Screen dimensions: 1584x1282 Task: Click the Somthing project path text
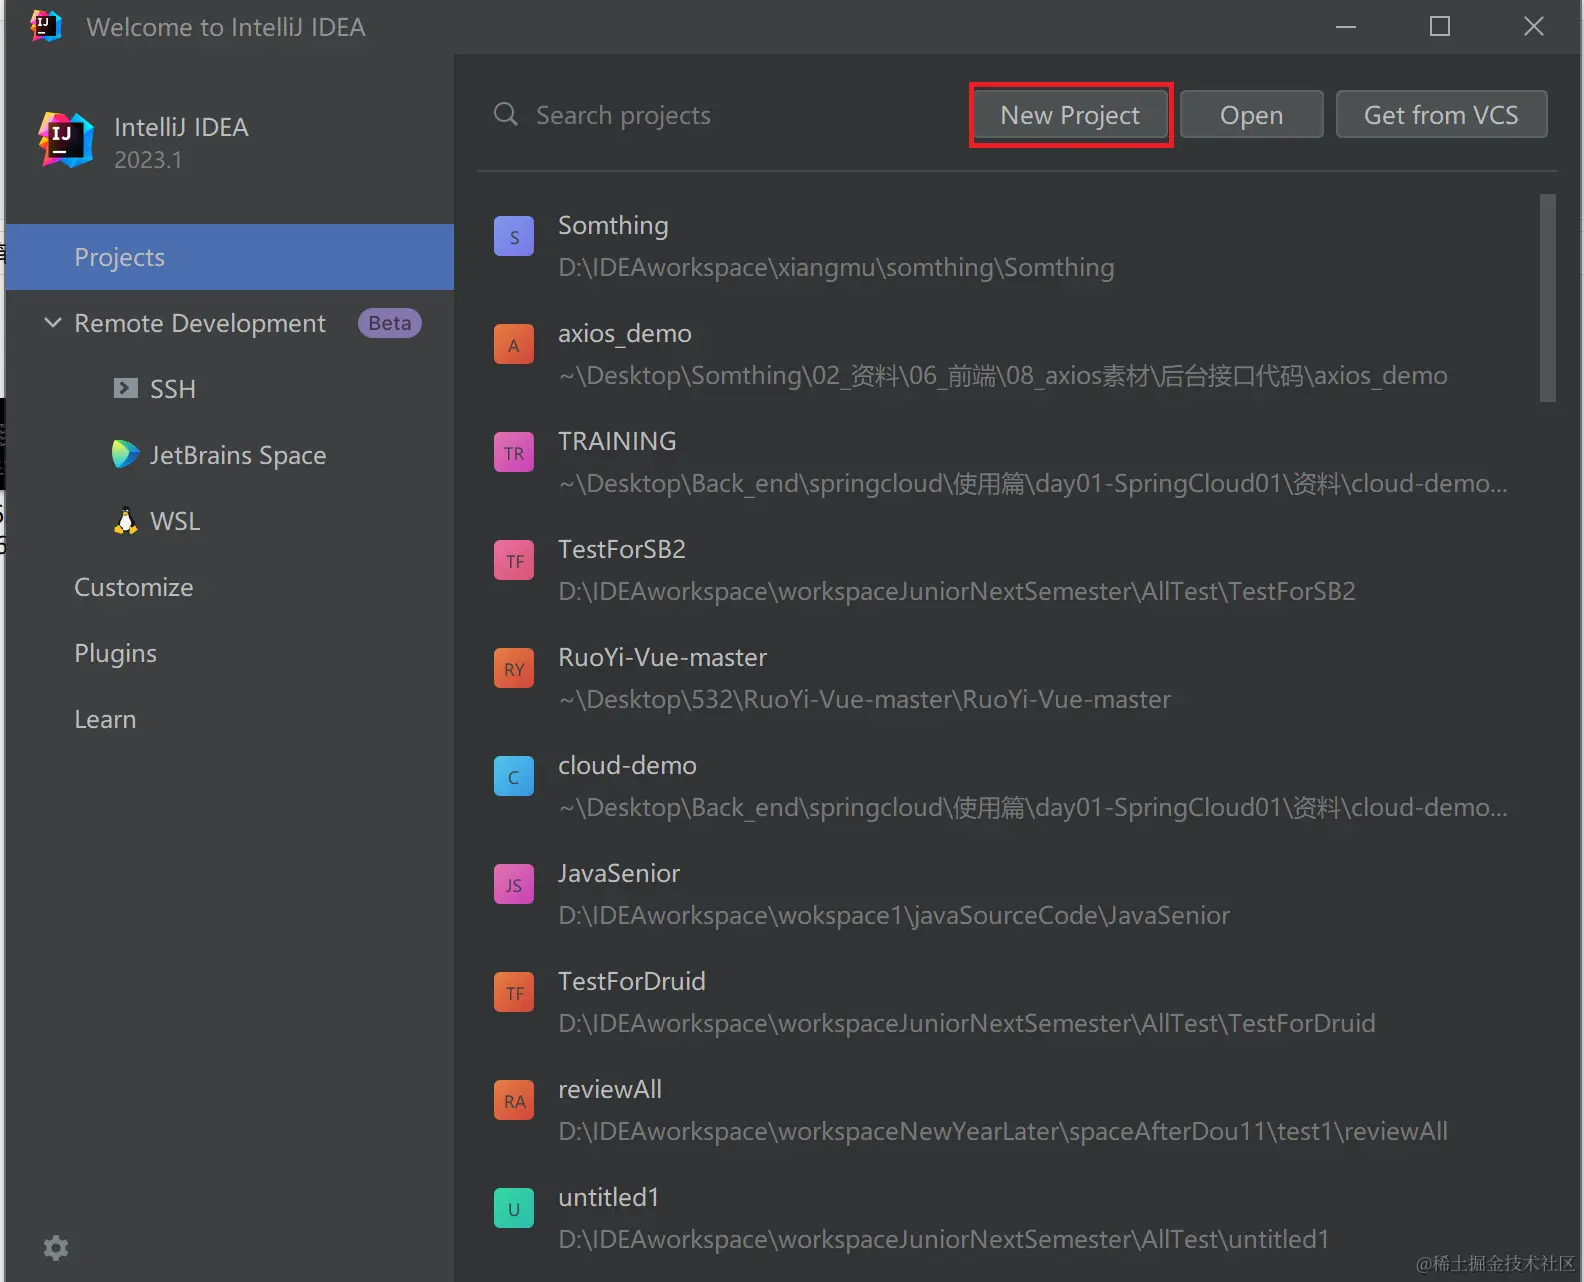pos(836,268)
